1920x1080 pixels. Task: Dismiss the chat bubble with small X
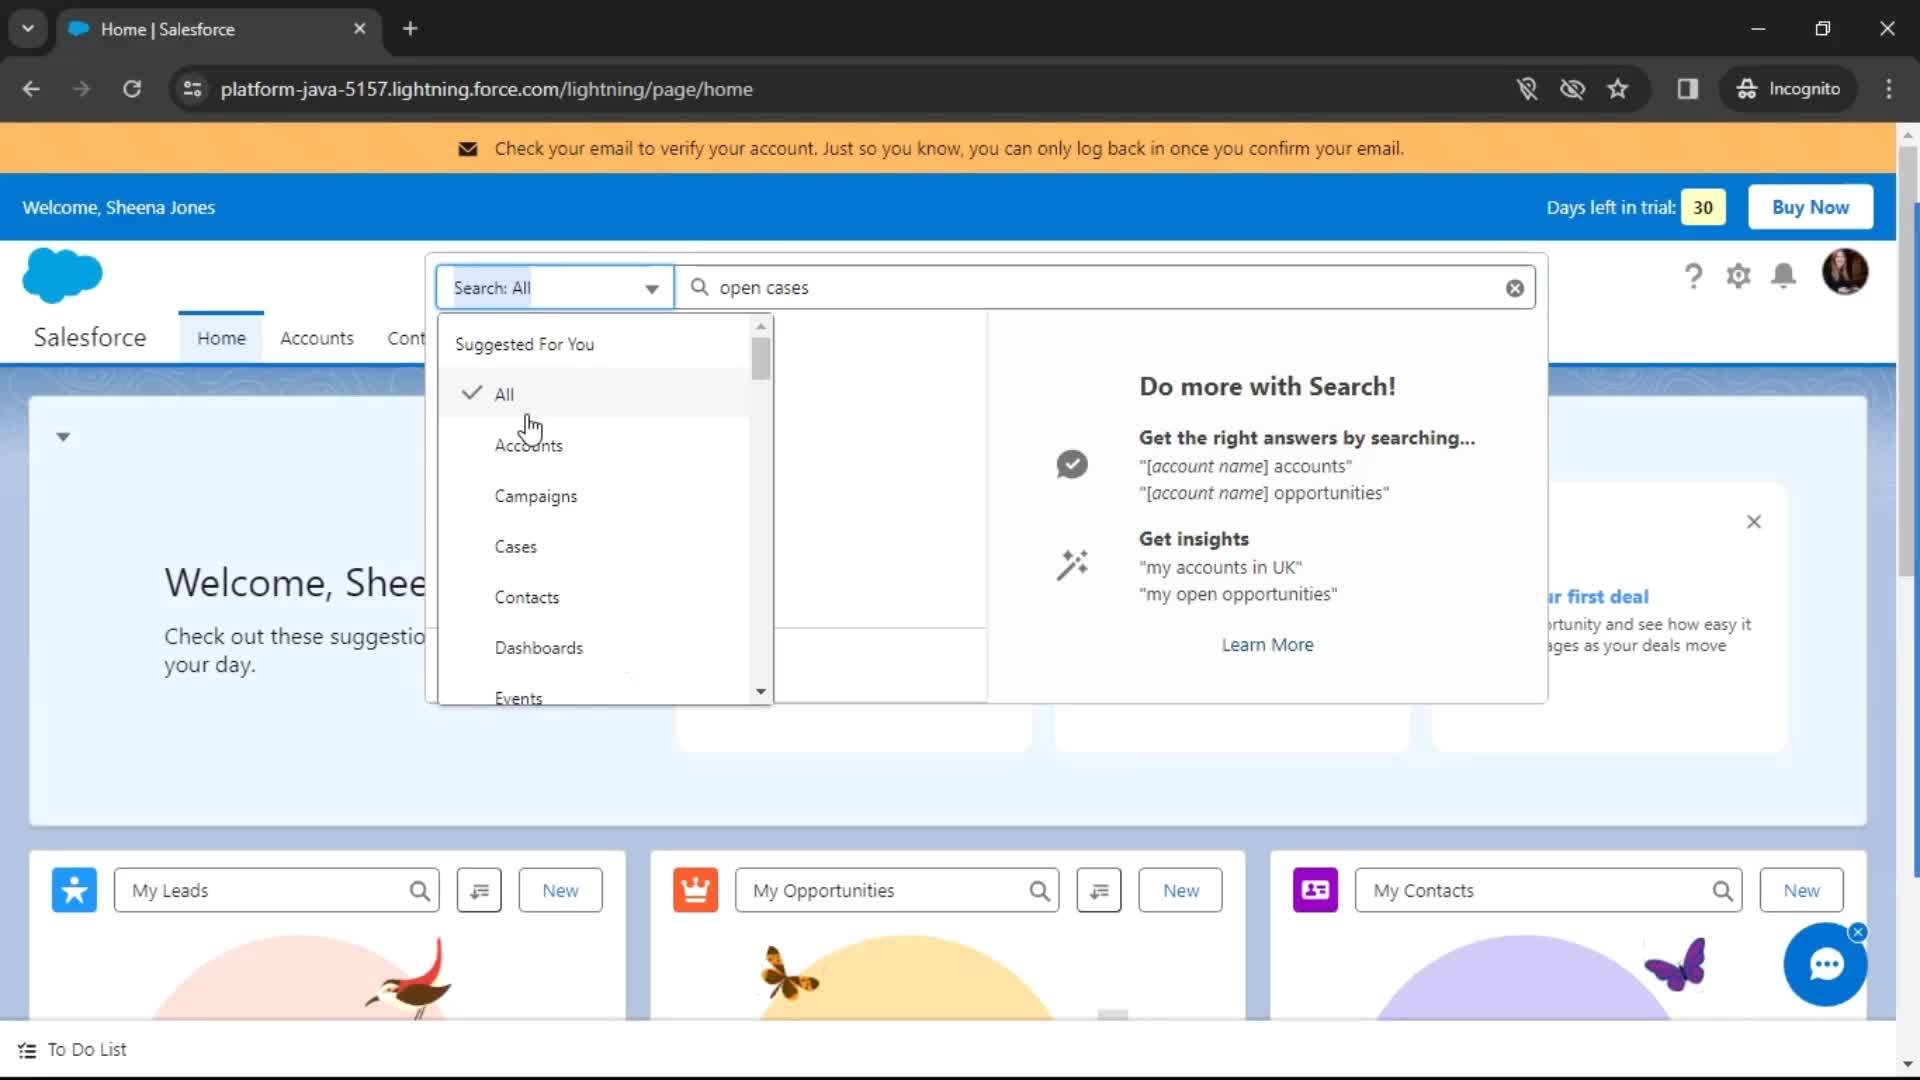coord(1858,932)
